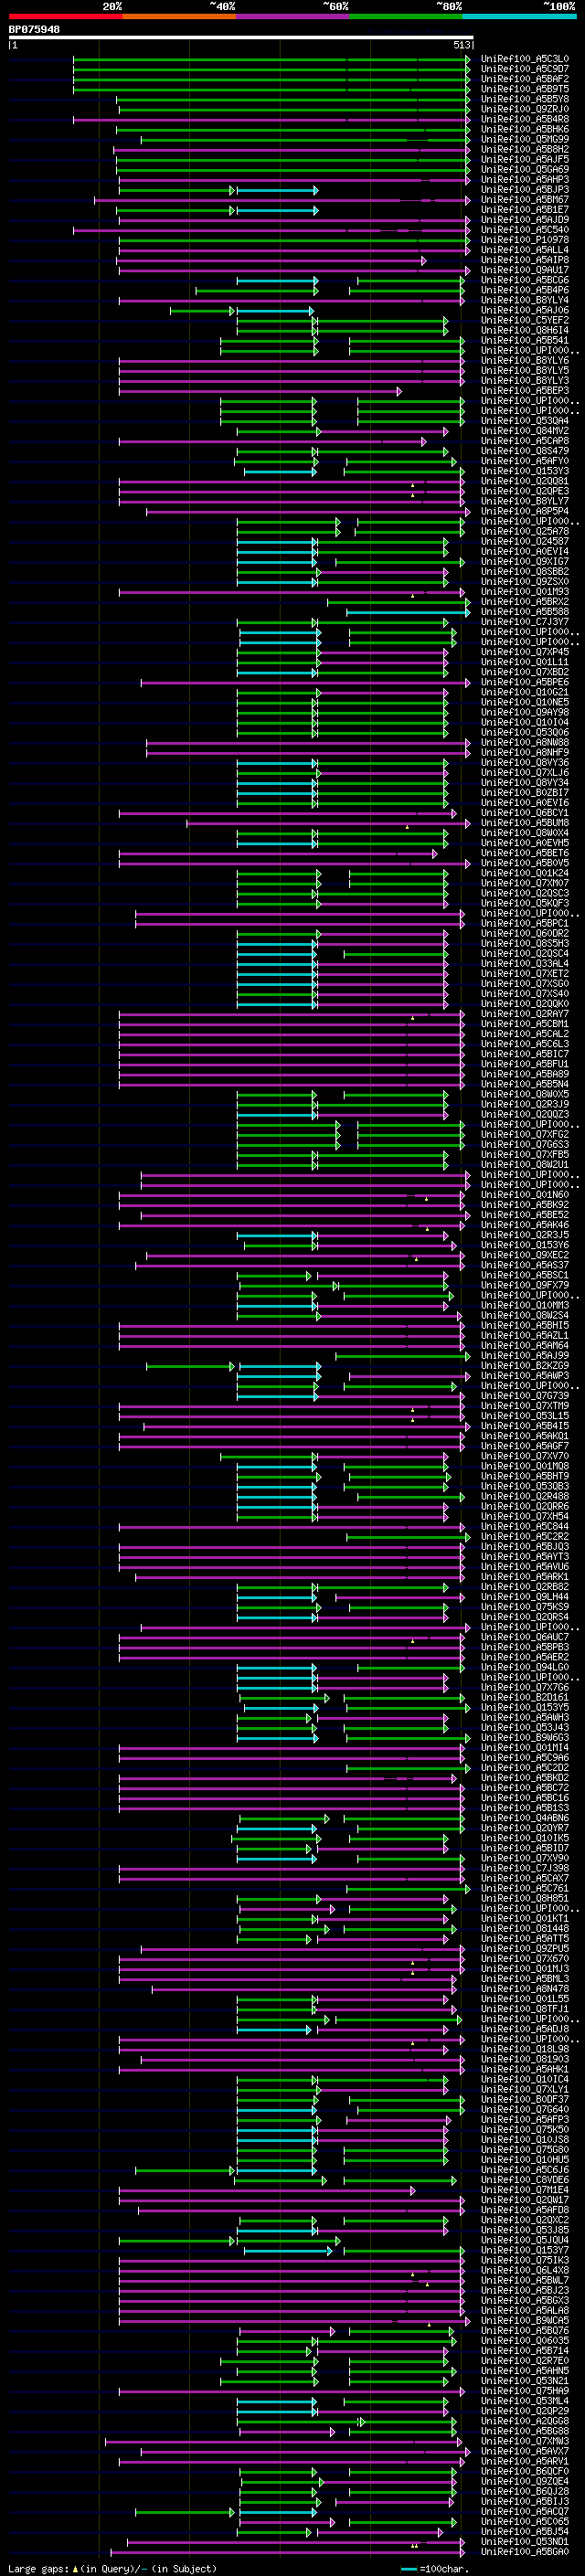Viewport: 585px width, 2576px height.
Task: Click the red ~20% identity legend bar
Action: [65, 16]
